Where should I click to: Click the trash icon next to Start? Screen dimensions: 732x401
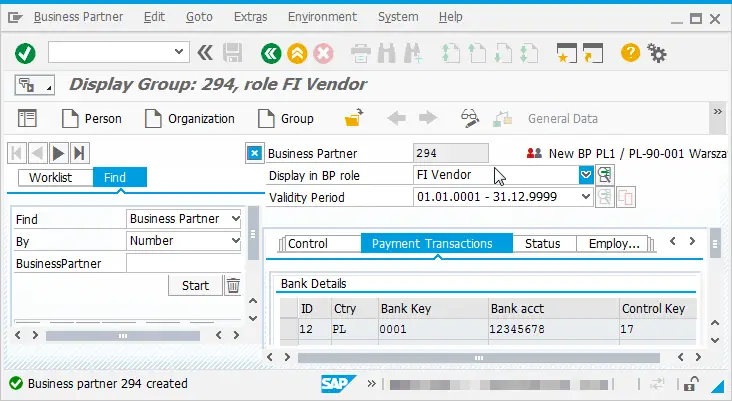pos(233,285)
